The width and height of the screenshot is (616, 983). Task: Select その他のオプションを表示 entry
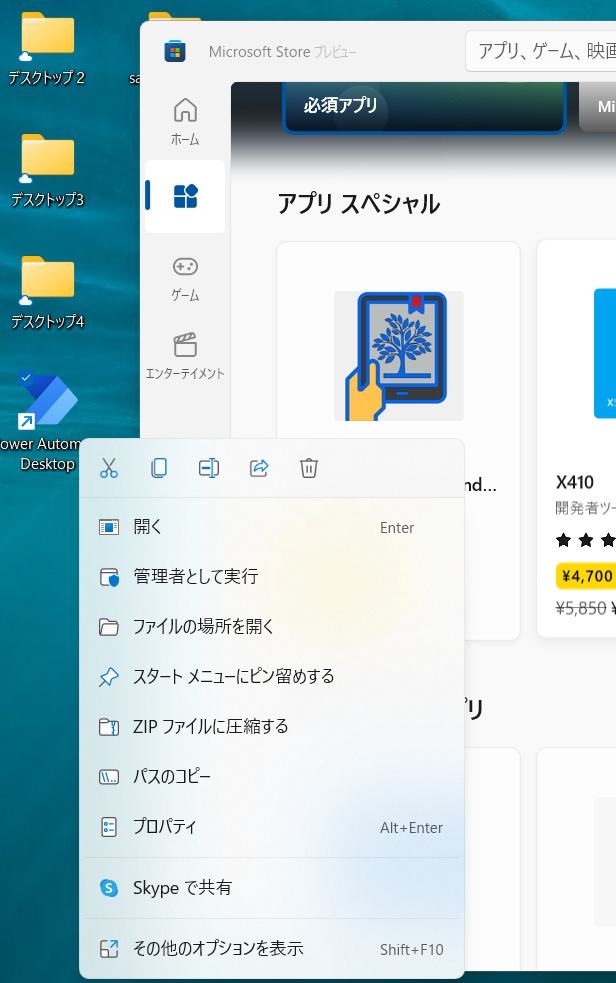pyautogui.click(x=271, y=949)
